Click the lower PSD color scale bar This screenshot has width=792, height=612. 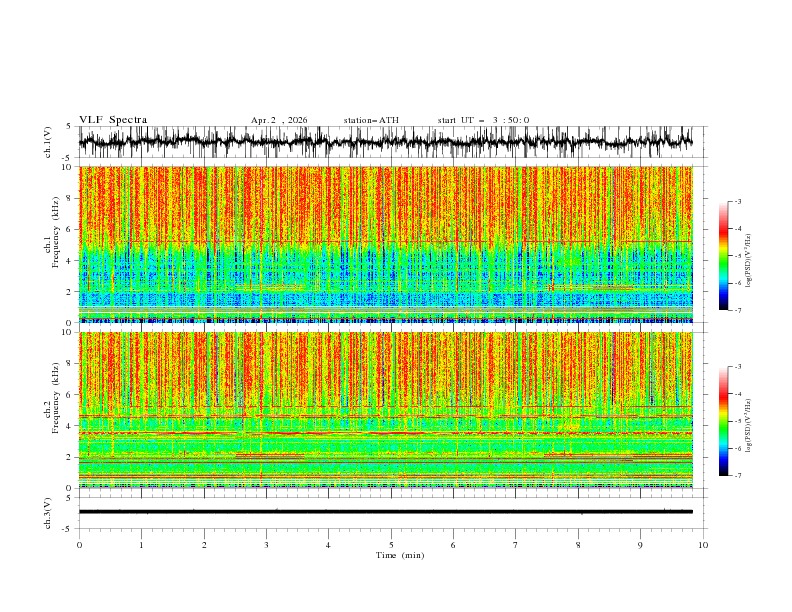tap(724, 421)
